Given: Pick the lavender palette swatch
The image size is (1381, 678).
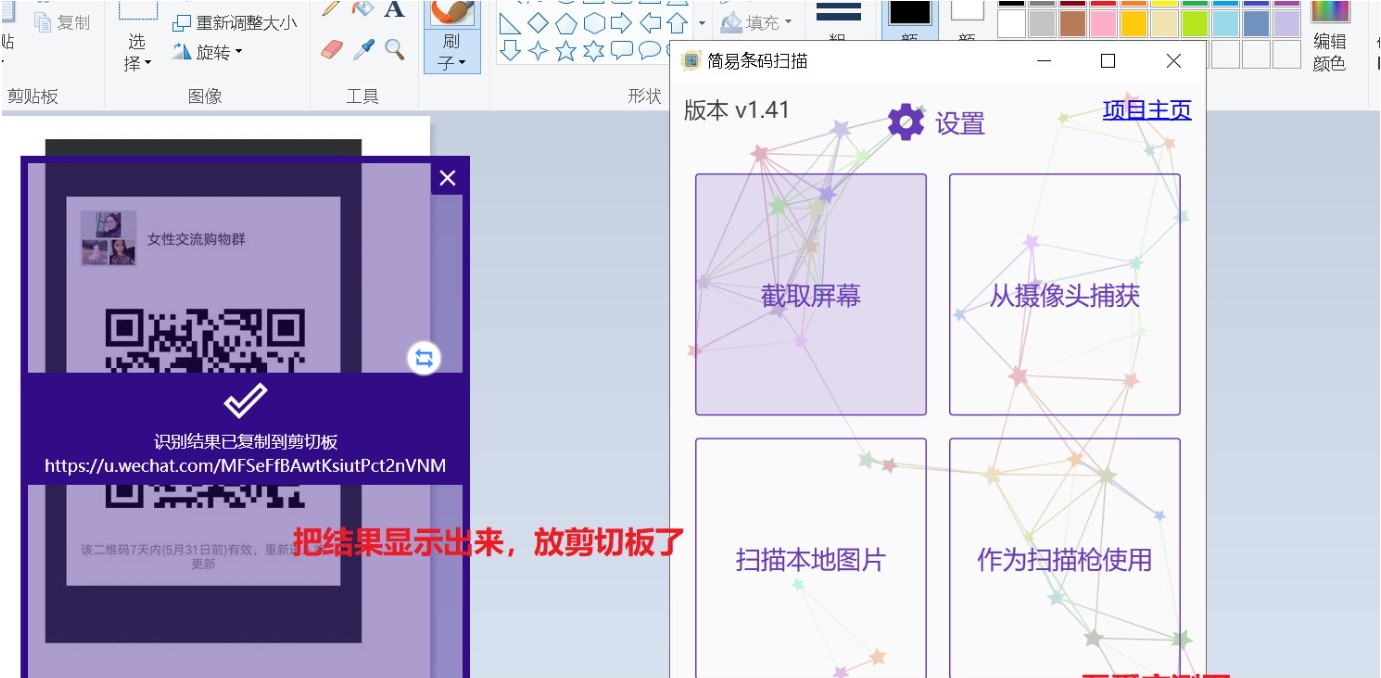Looking at the screenshot, I should pyautogui.click(x=1287, y=23).
